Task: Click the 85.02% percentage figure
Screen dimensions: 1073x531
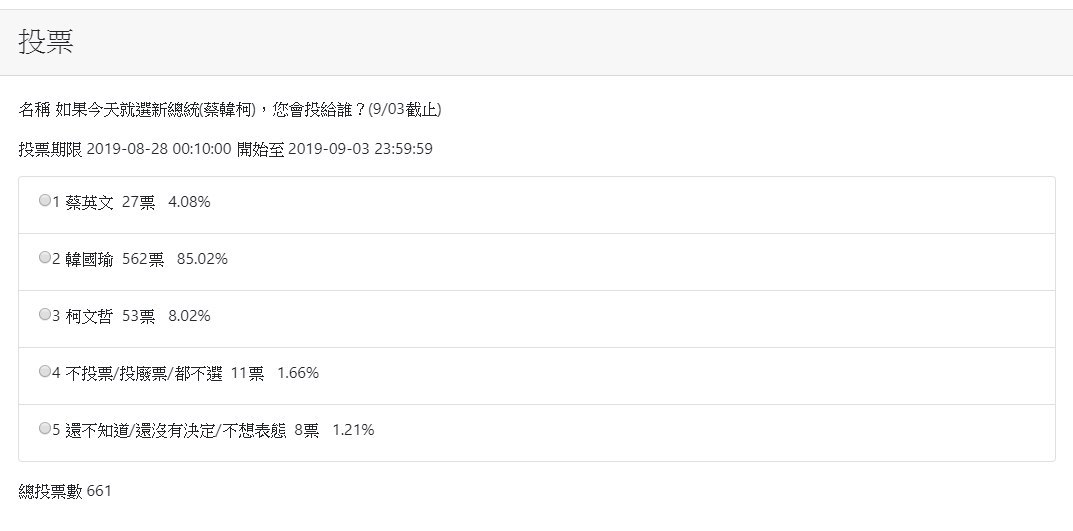Action: [x=202, y=259]
